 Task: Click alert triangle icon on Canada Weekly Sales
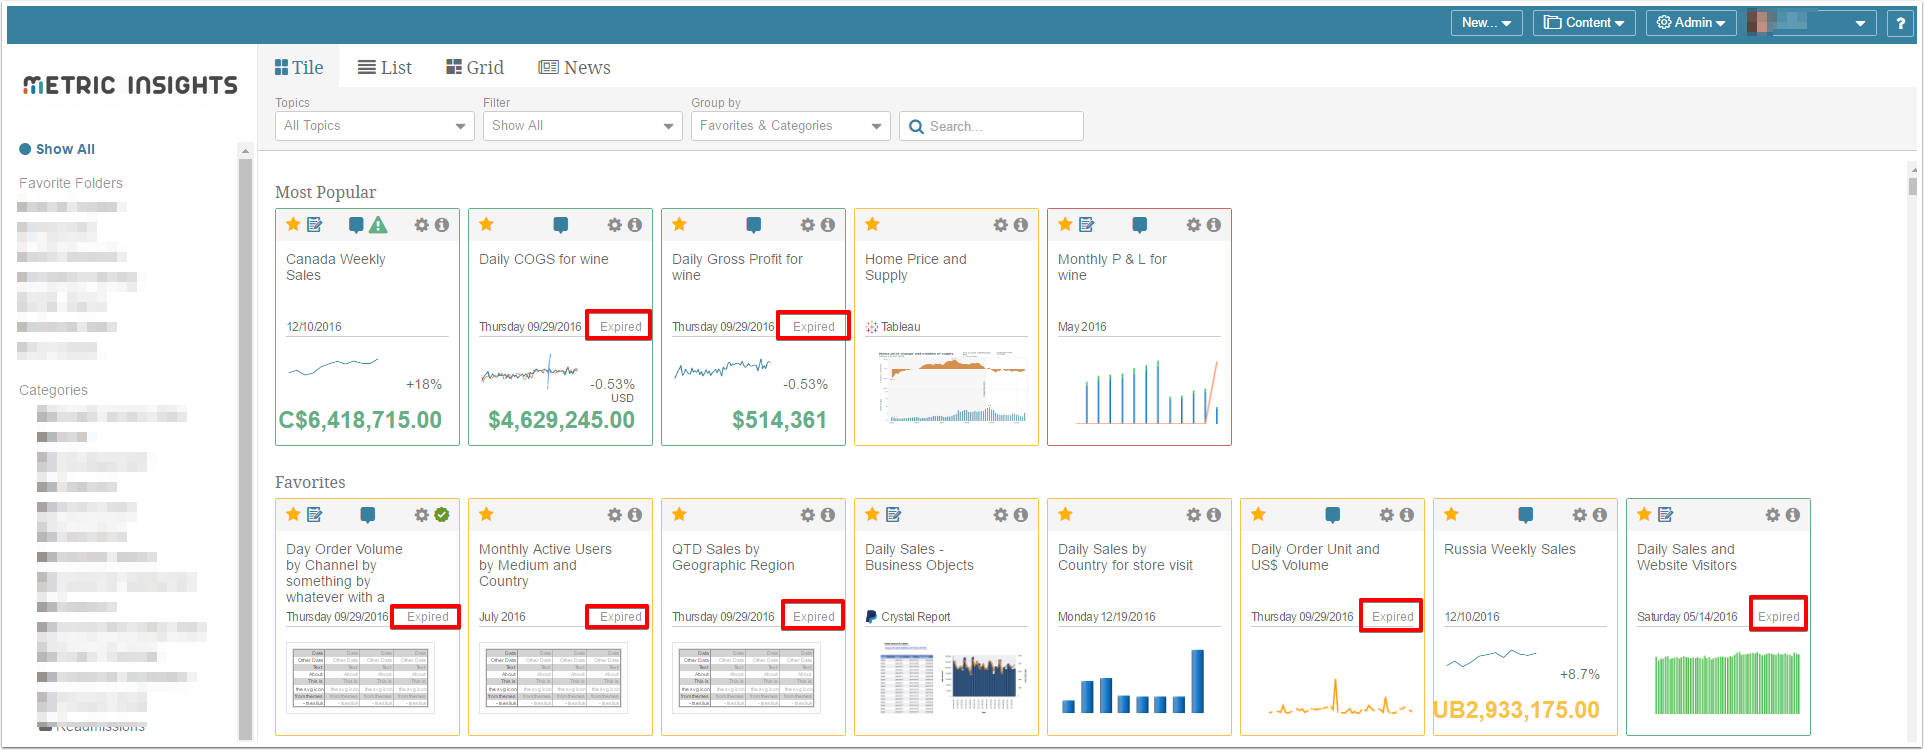click(378, 225)
